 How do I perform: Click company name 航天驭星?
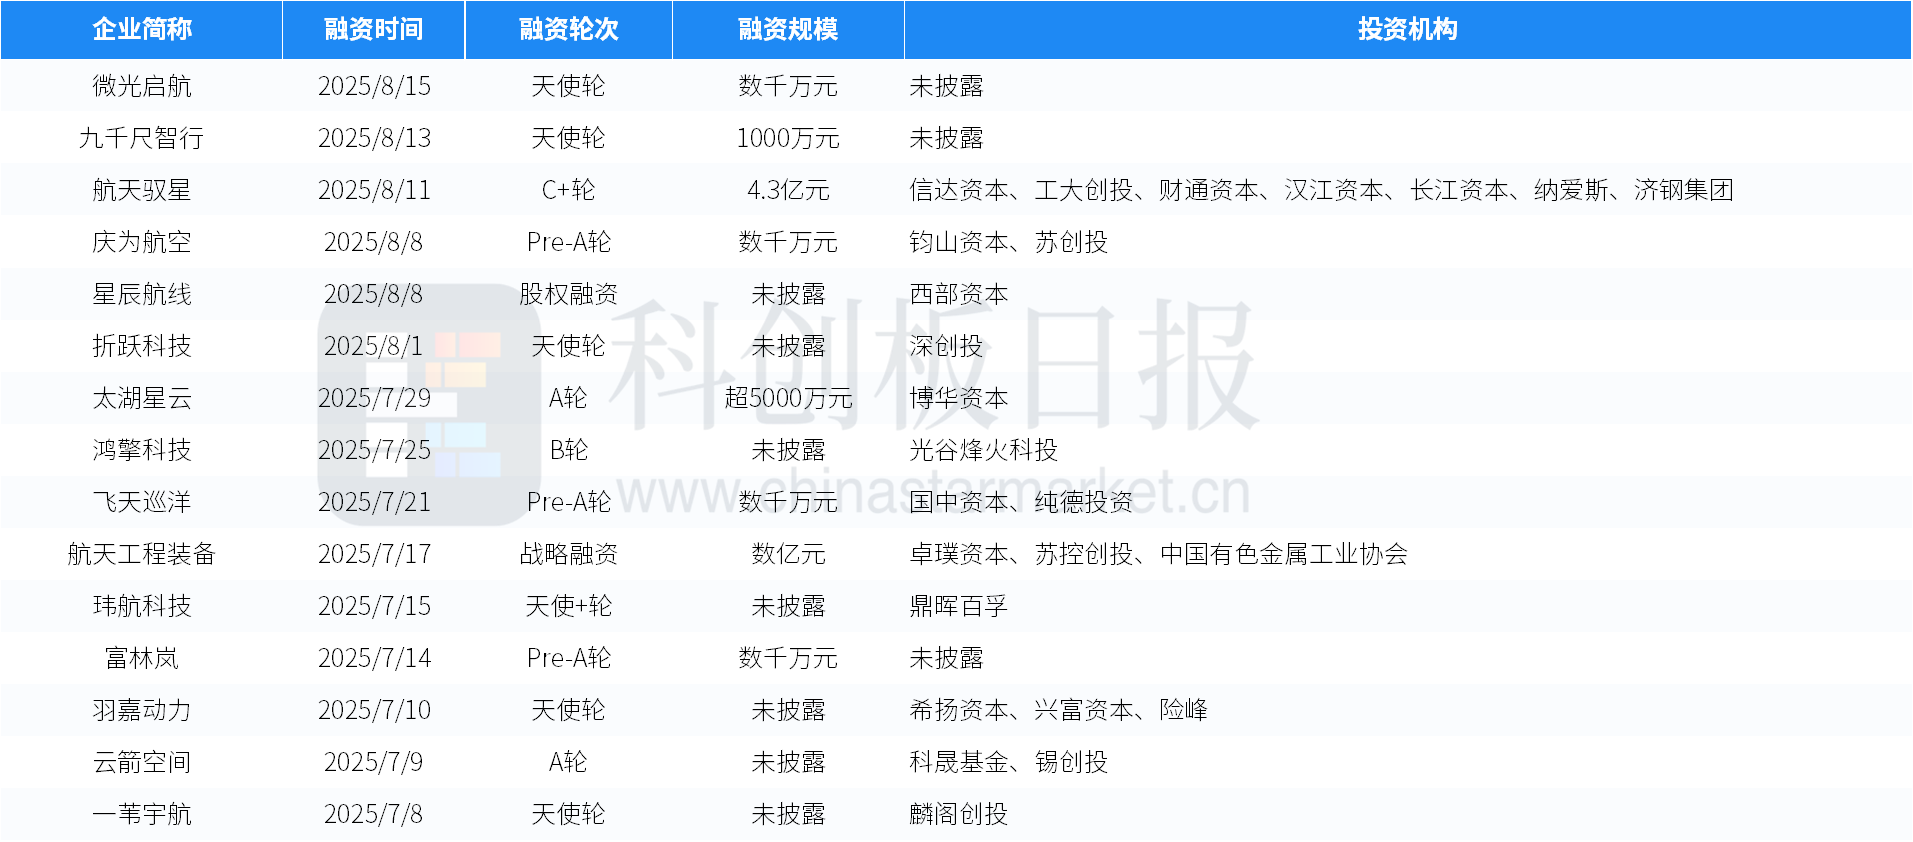(142, 190)
